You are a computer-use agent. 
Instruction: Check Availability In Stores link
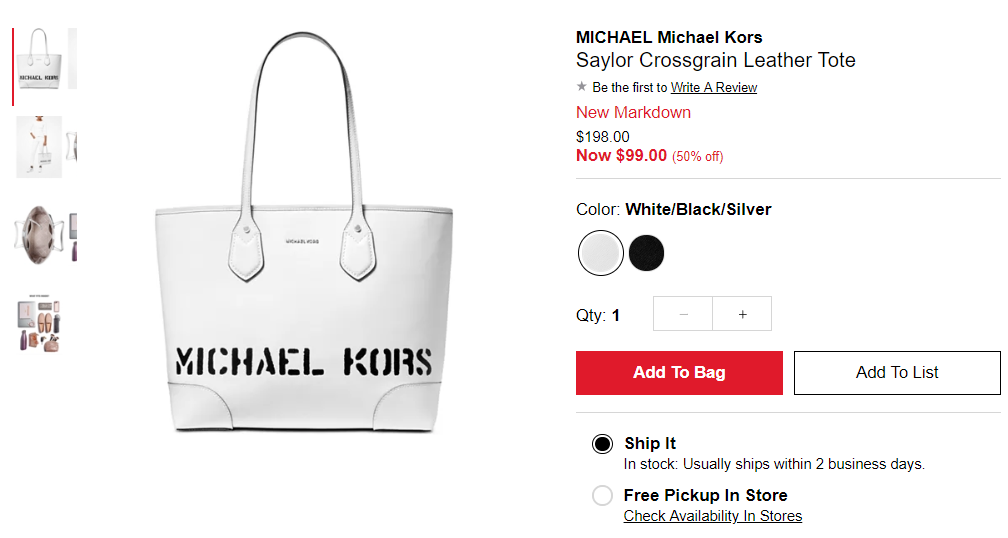(x=713, y=516)
